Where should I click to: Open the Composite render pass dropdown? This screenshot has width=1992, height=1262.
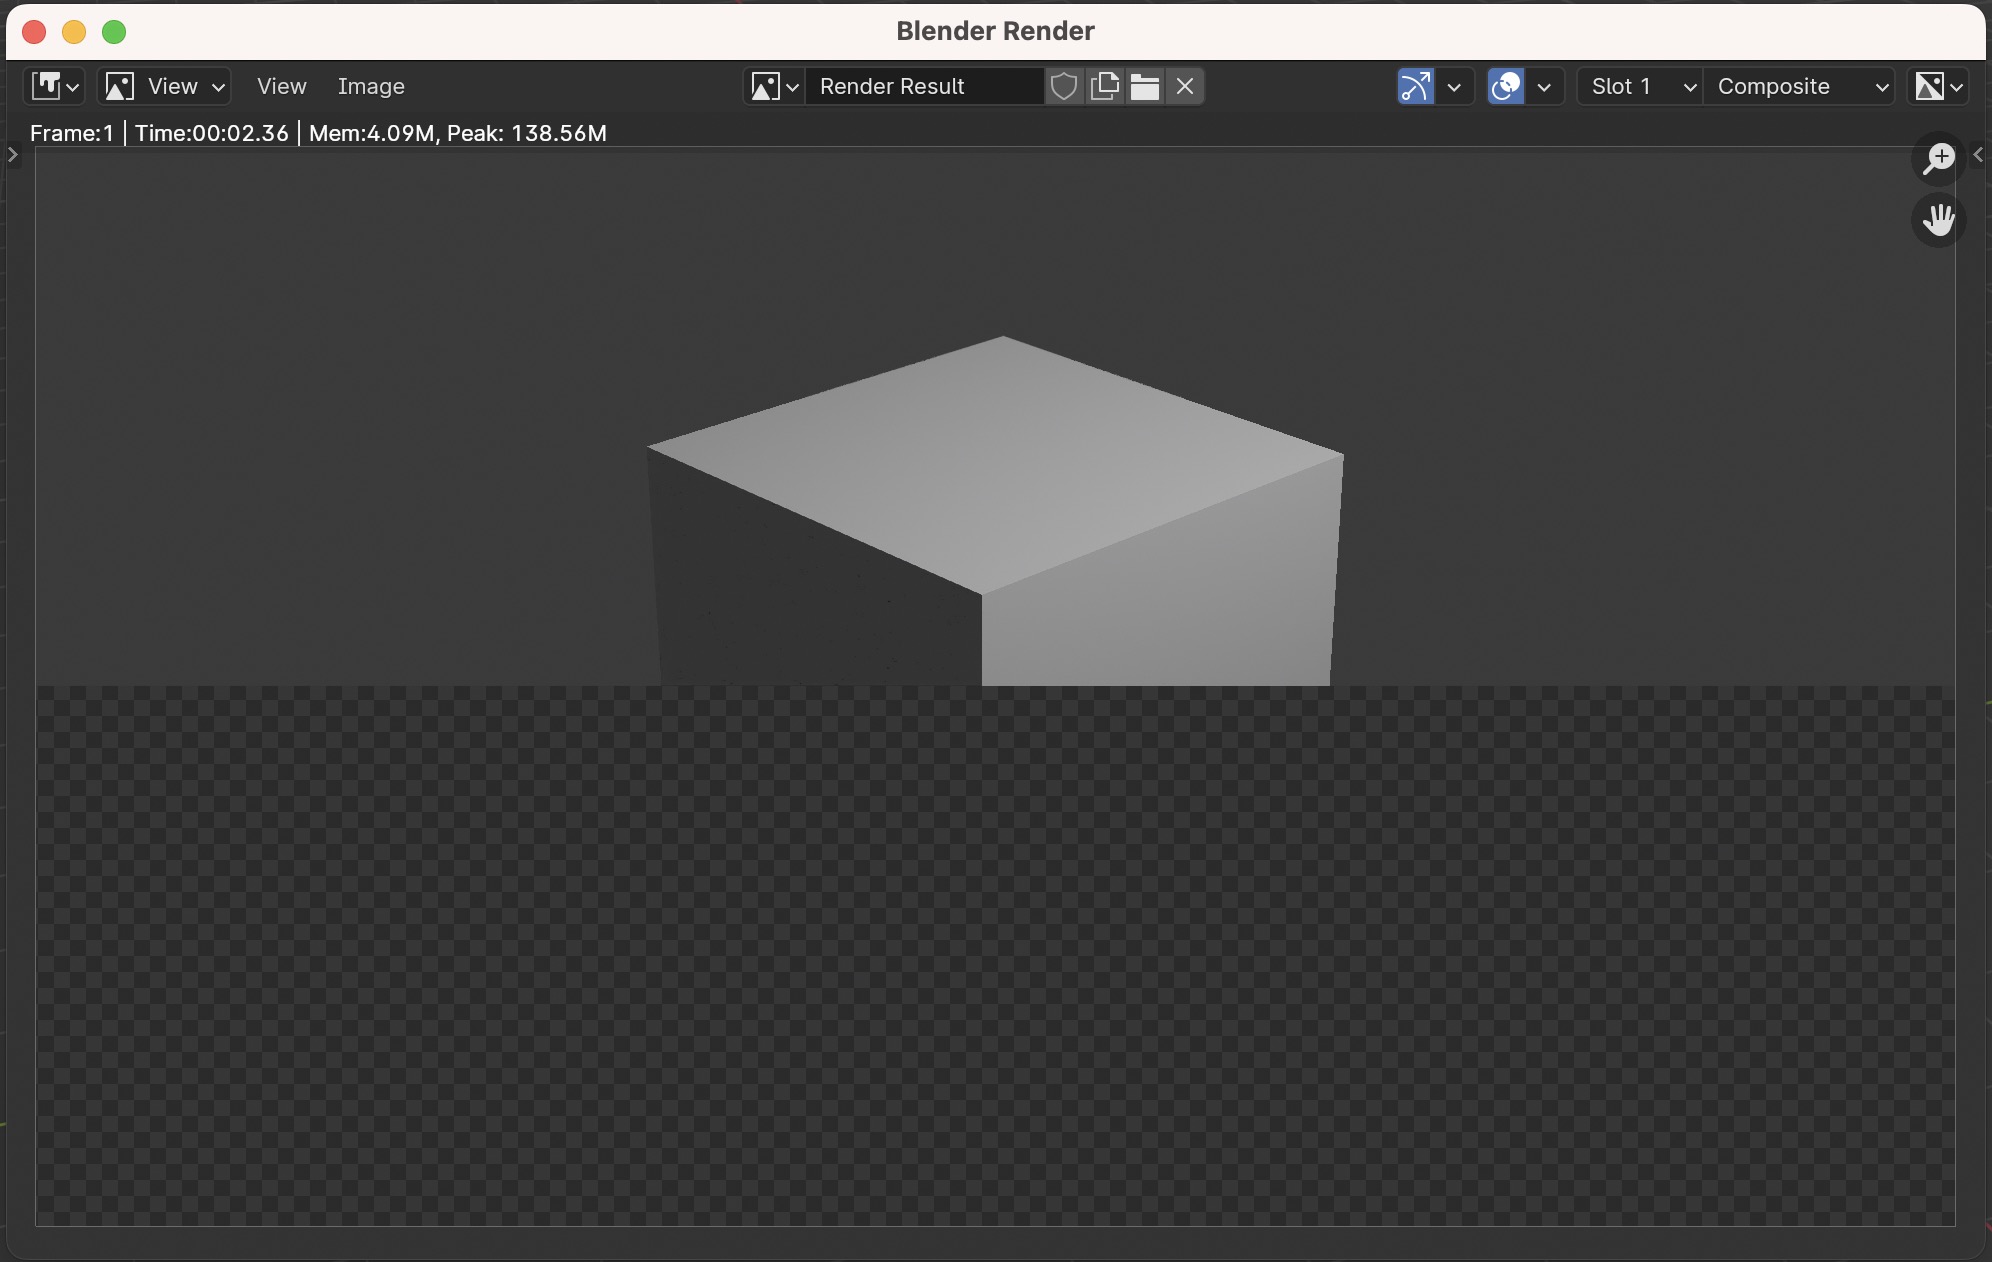coord(1799,86)
